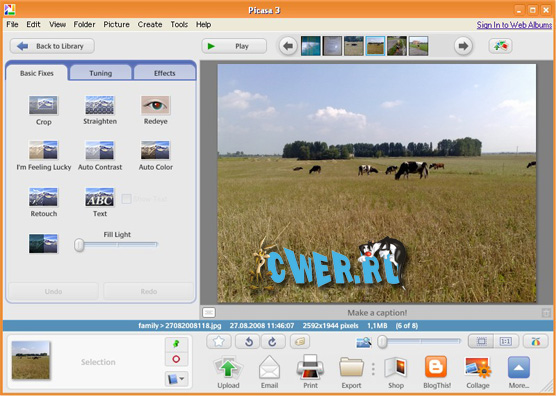Open the Tools menu
This screenshot has height=396, width=556.
click(179, 24)
